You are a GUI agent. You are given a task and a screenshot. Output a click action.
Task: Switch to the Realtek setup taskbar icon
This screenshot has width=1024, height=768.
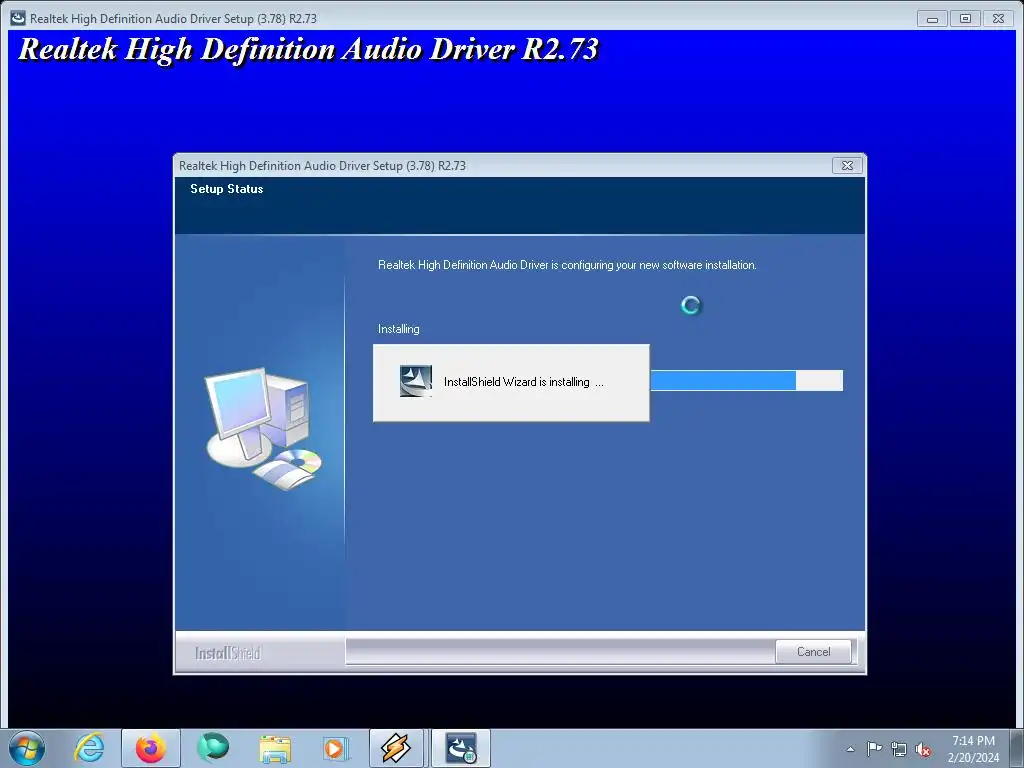tap(460, 748)
